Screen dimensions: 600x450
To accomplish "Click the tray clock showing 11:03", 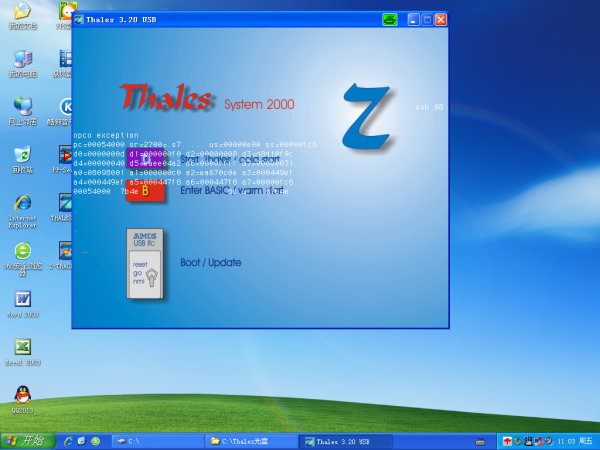I will click(x=566, y=442).
